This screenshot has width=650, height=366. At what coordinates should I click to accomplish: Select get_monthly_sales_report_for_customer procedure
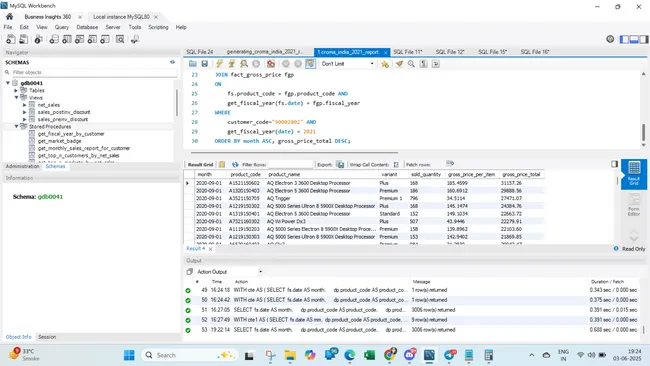pos(84,148)
